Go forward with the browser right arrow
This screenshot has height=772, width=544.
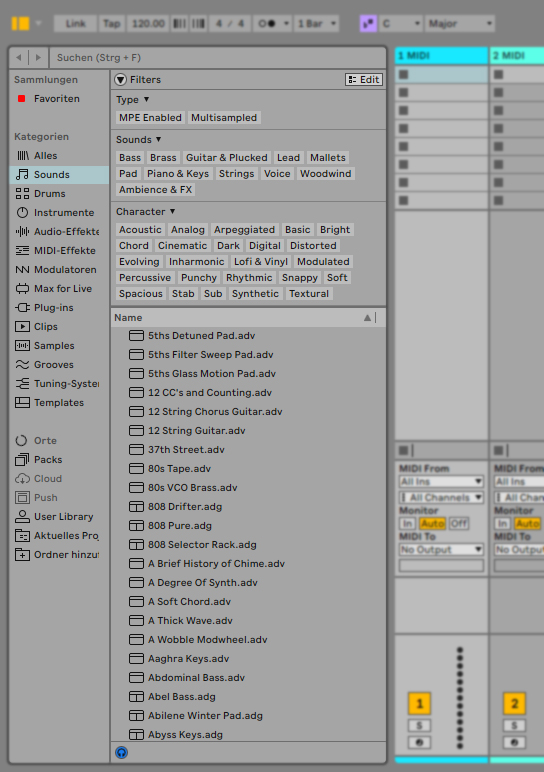click(38, 58)
